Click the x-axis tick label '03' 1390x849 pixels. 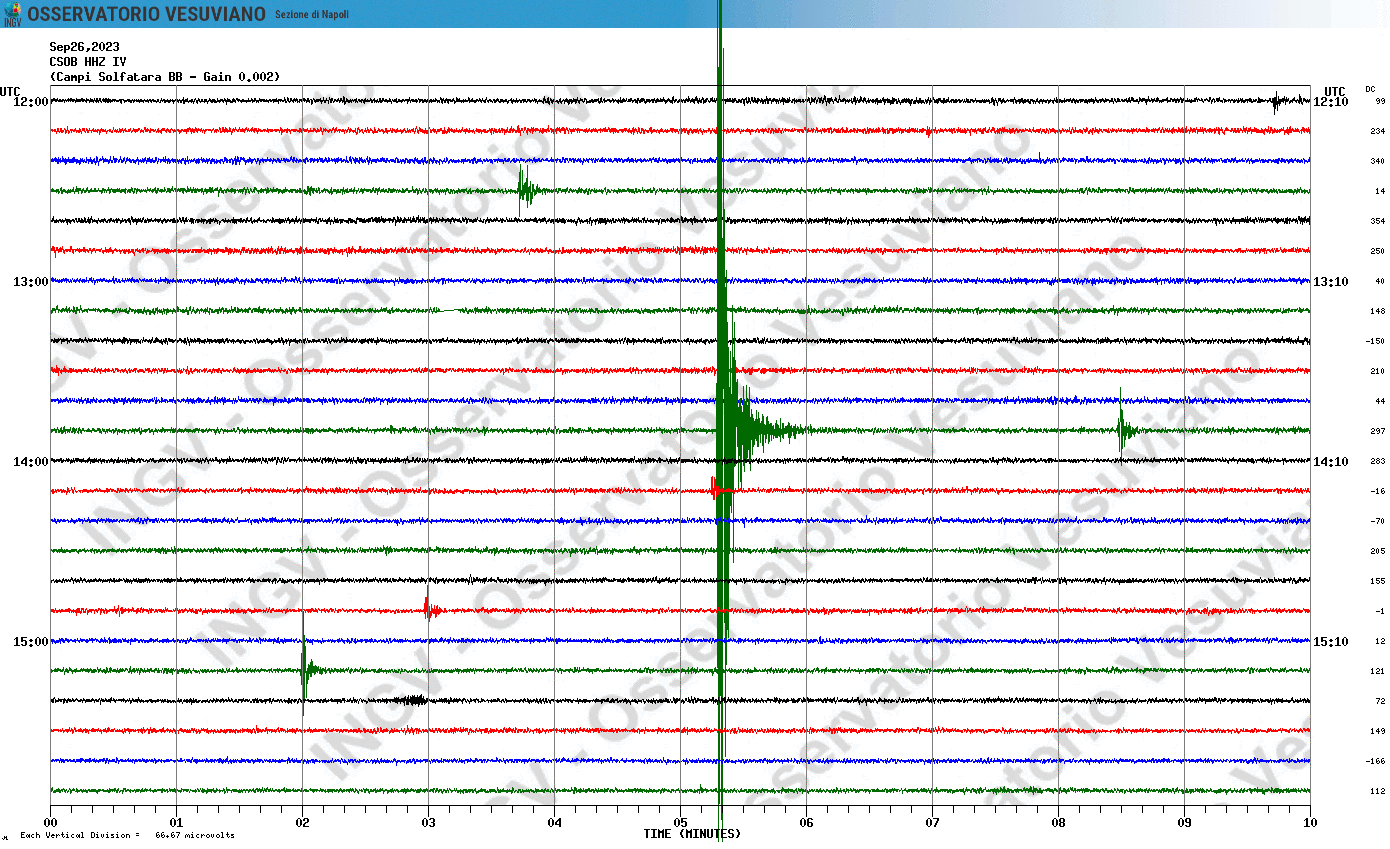(428, 823)
